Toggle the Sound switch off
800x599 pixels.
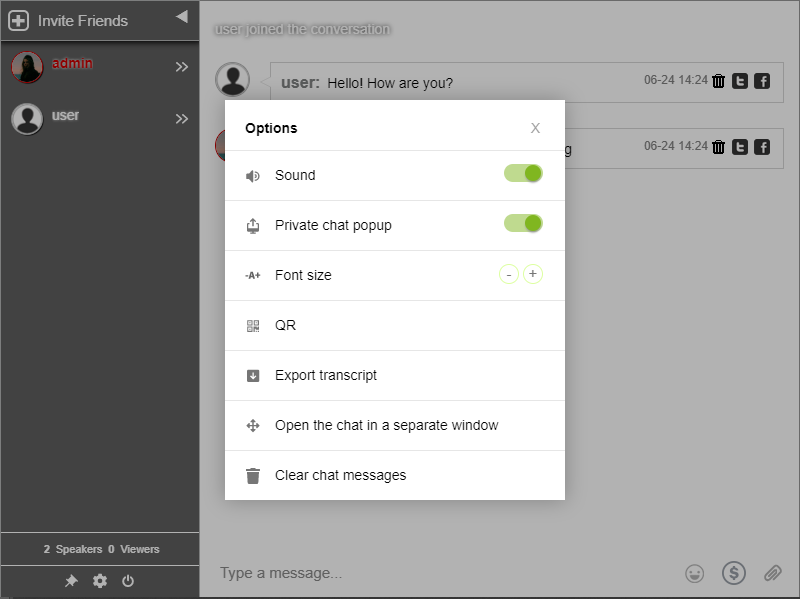coord(523,173)
